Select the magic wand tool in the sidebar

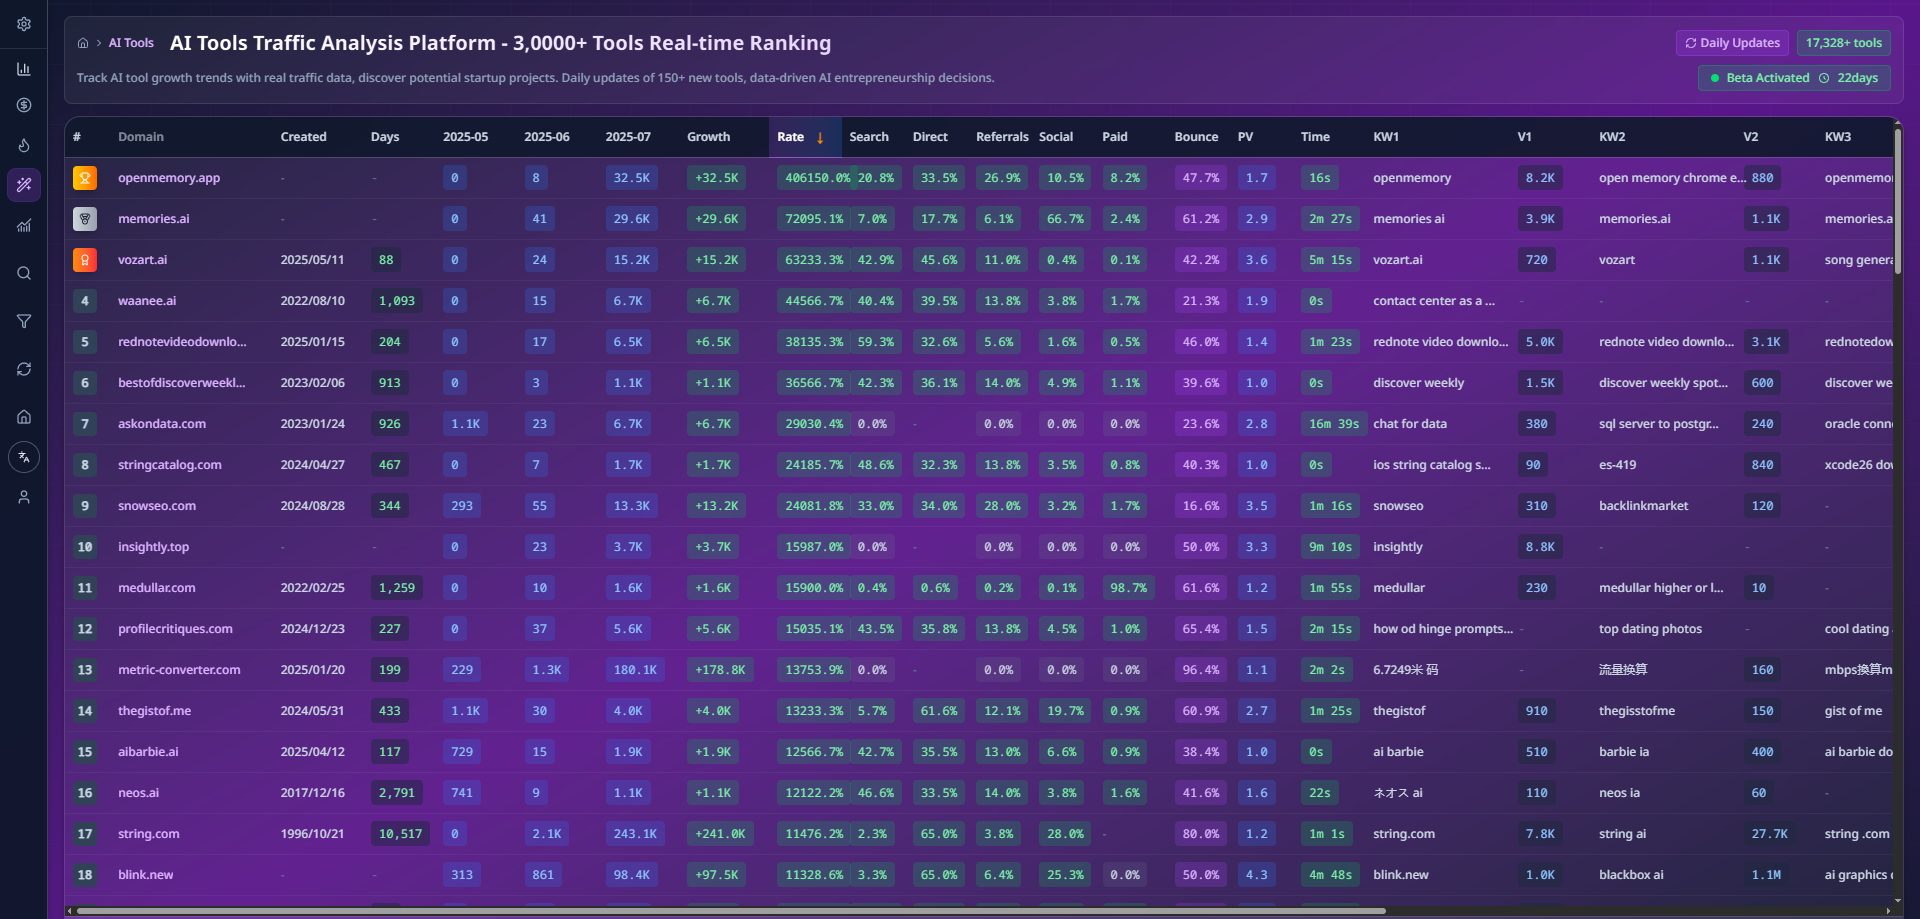24,185
